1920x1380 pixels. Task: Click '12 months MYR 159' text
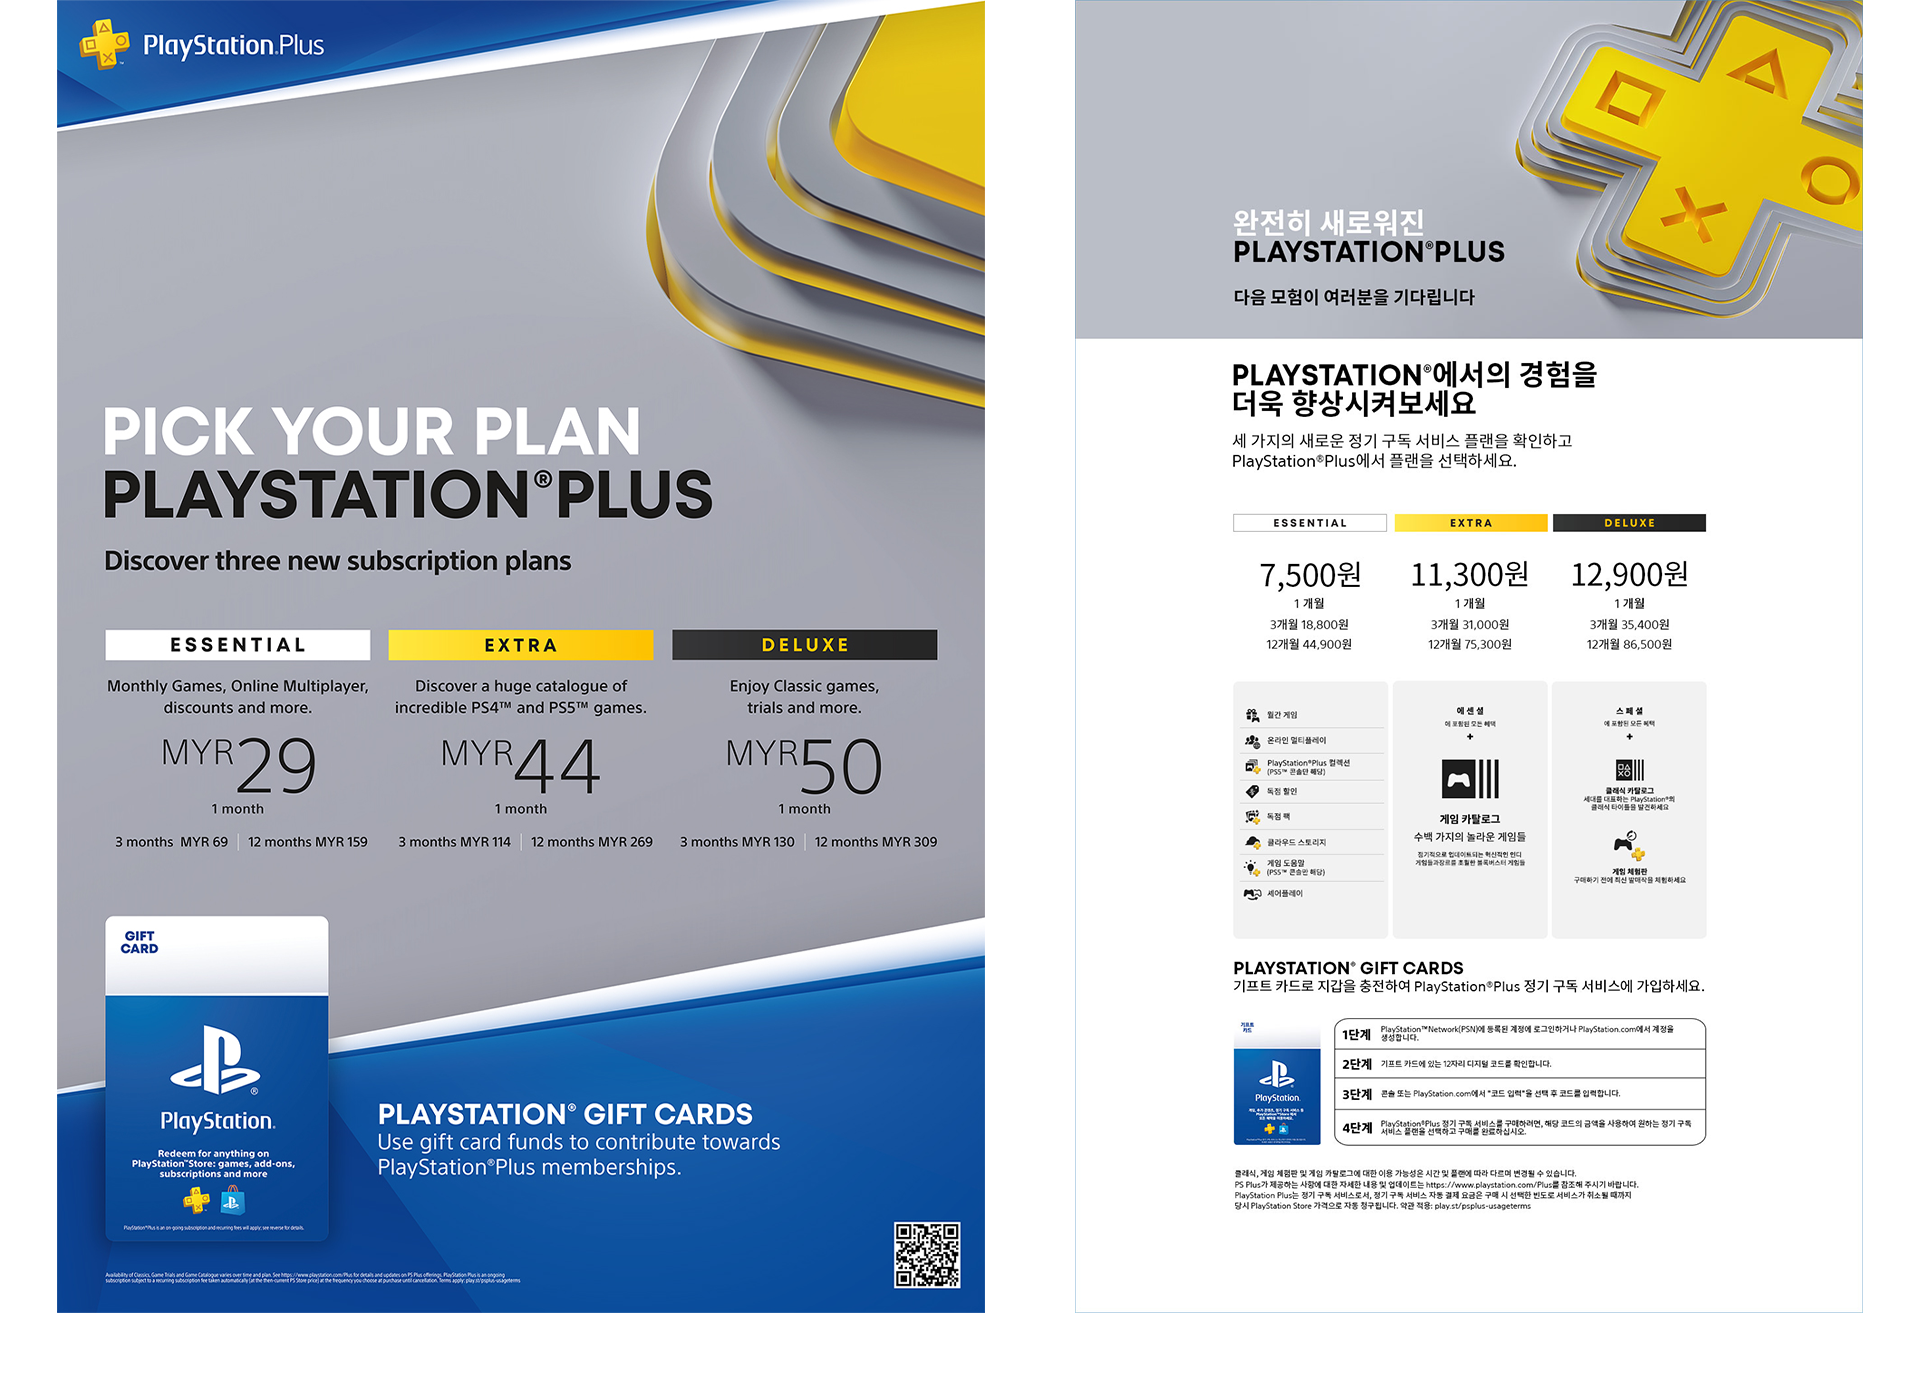tap(308, 842)
